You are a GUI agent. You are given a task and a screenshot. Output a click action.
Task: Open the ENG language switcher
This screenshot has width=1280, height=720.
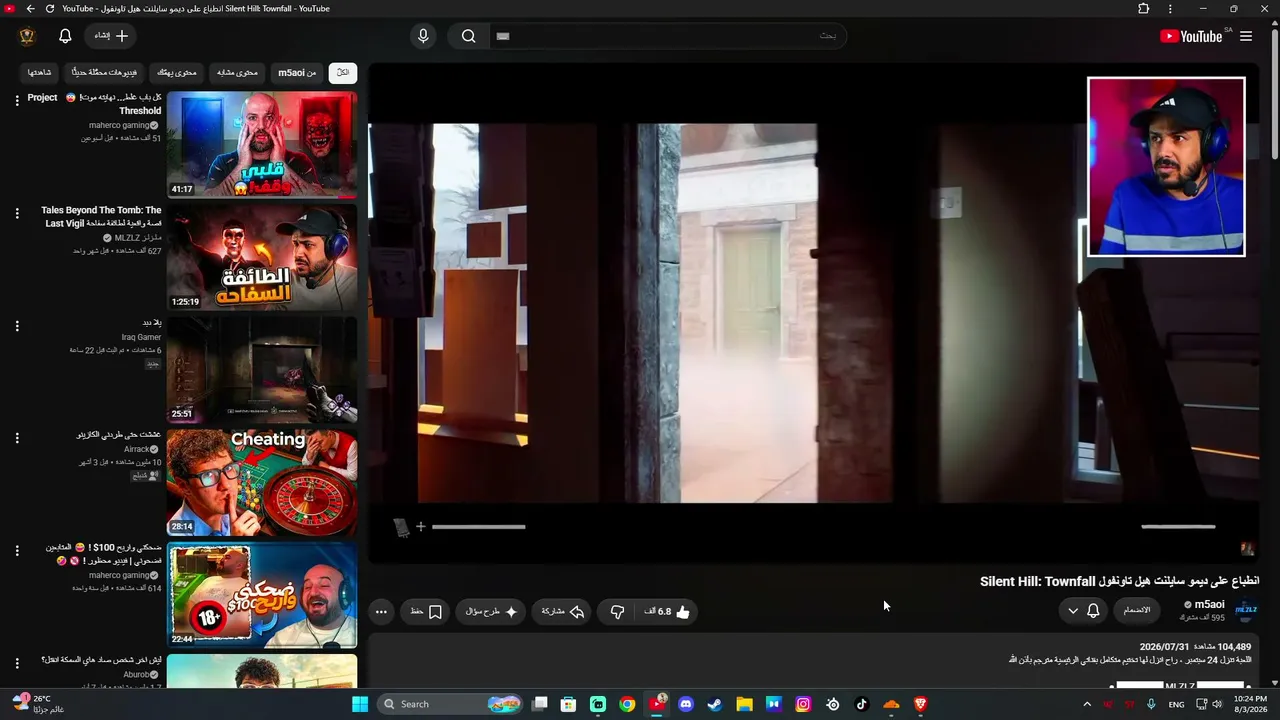pos(1177,704)
